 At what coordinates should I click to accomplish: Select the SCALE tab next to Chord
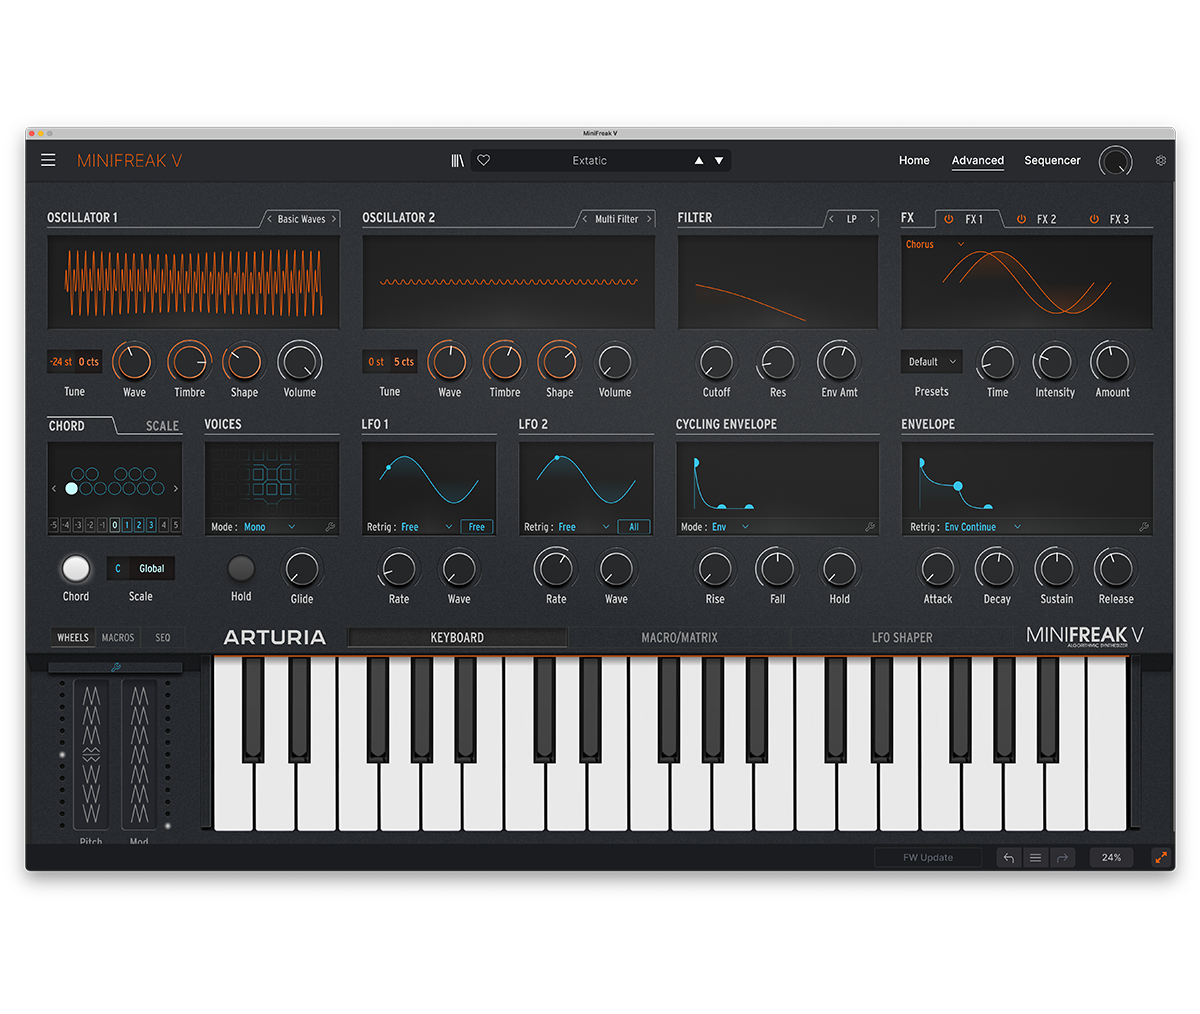tap(162, 426)
